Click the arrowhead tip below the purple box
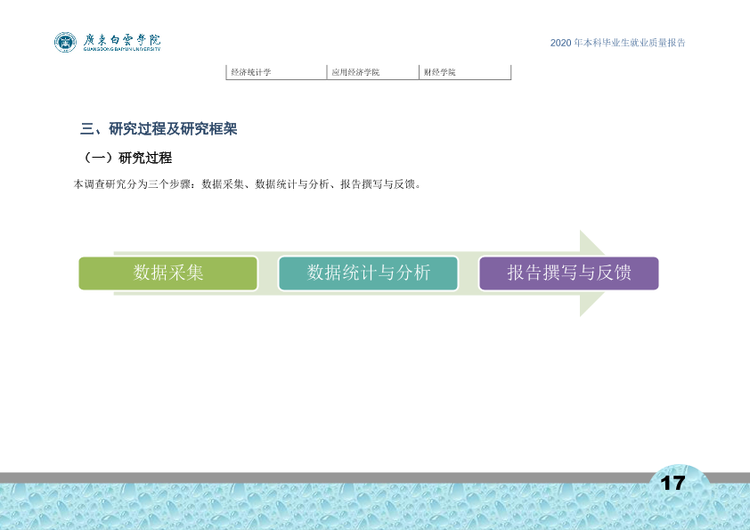Screen dimensions: 750x530 click(589, 302)
